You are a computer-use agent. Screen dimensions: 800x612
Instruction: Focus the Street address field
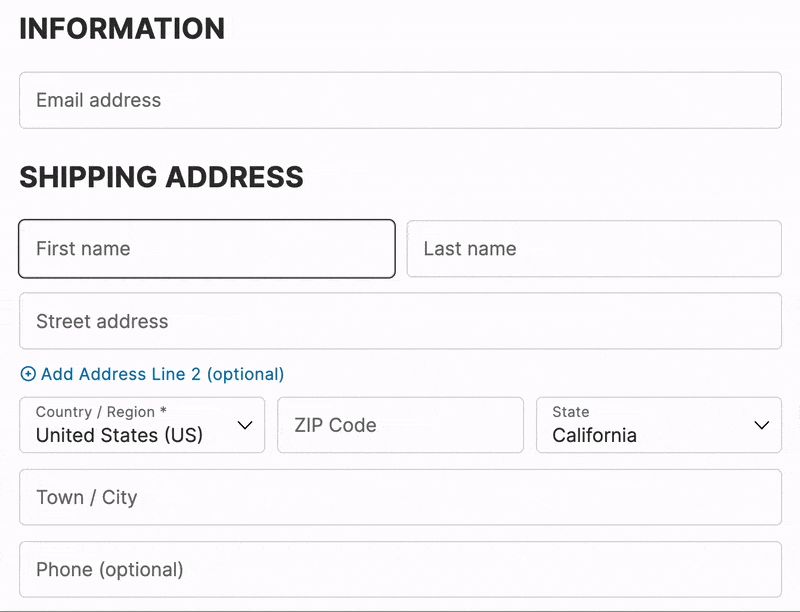point(400,321)
